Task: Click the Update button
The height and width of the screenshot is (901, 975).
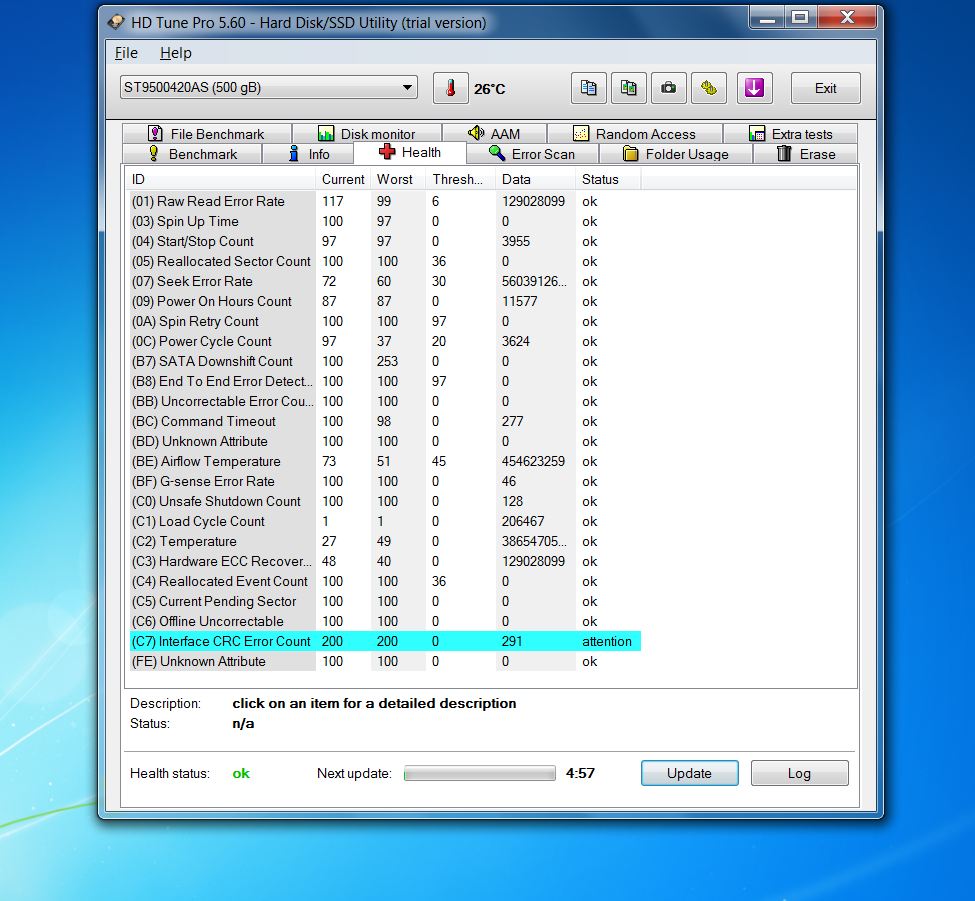Action: (690, 773)
